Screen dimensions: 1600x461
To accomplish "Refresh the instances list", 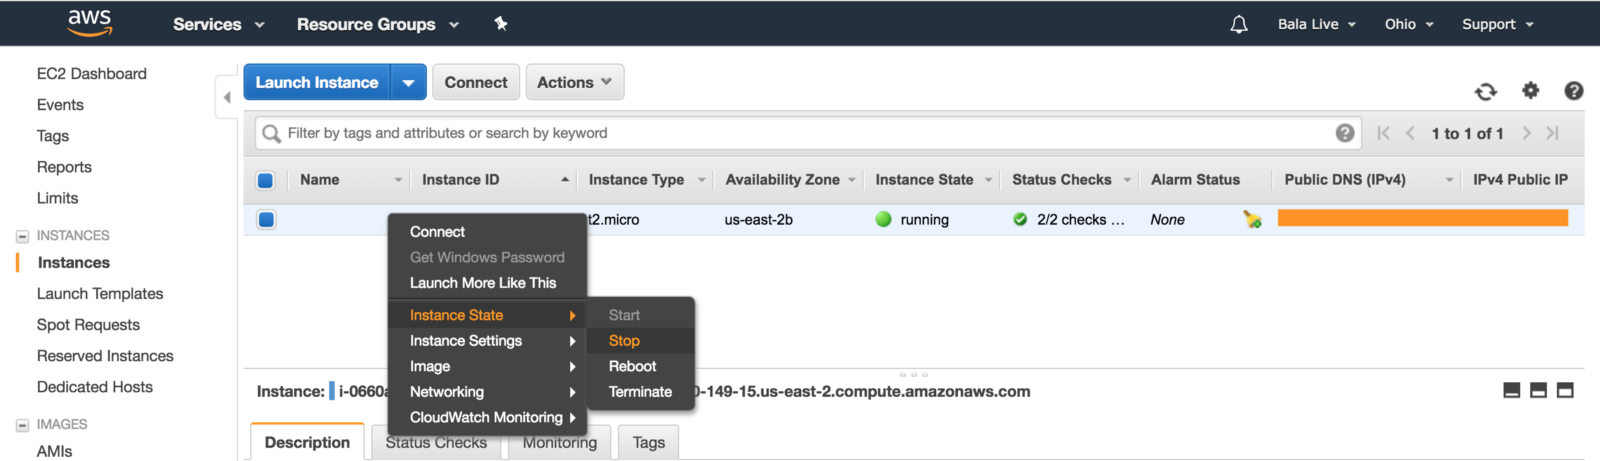I will [x=1486, y=92].
